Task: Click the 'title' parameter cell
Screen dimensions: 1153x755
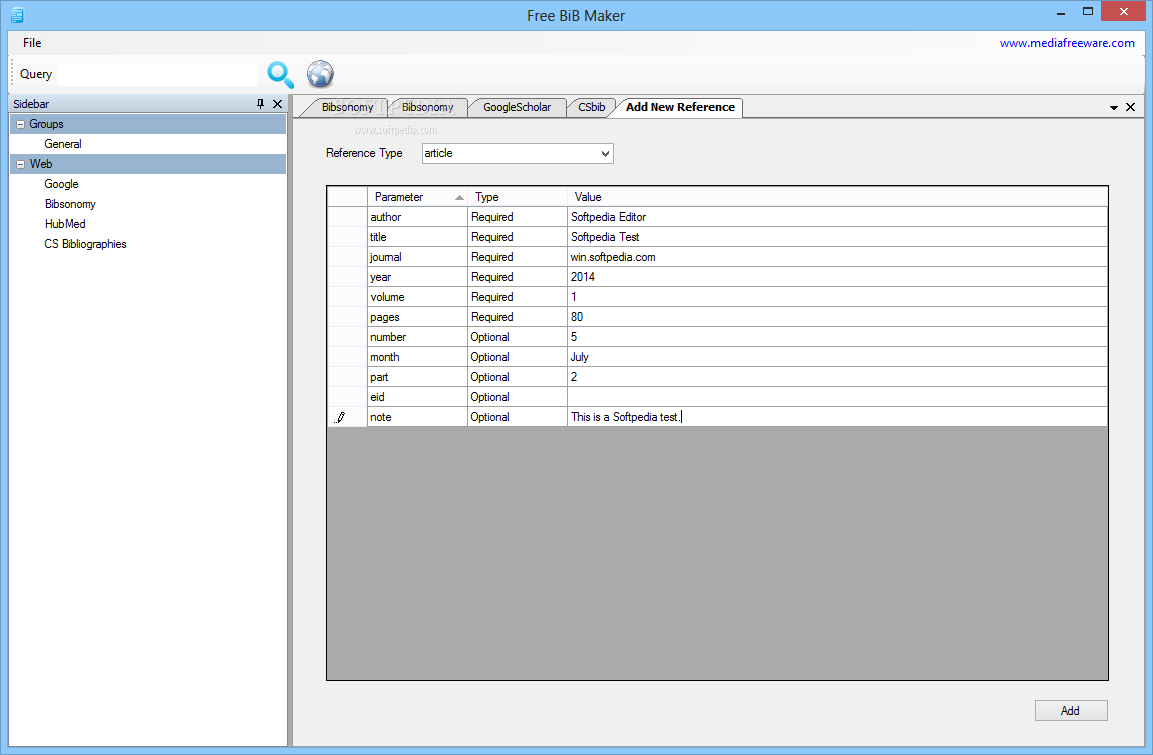Action: [417, 237]
